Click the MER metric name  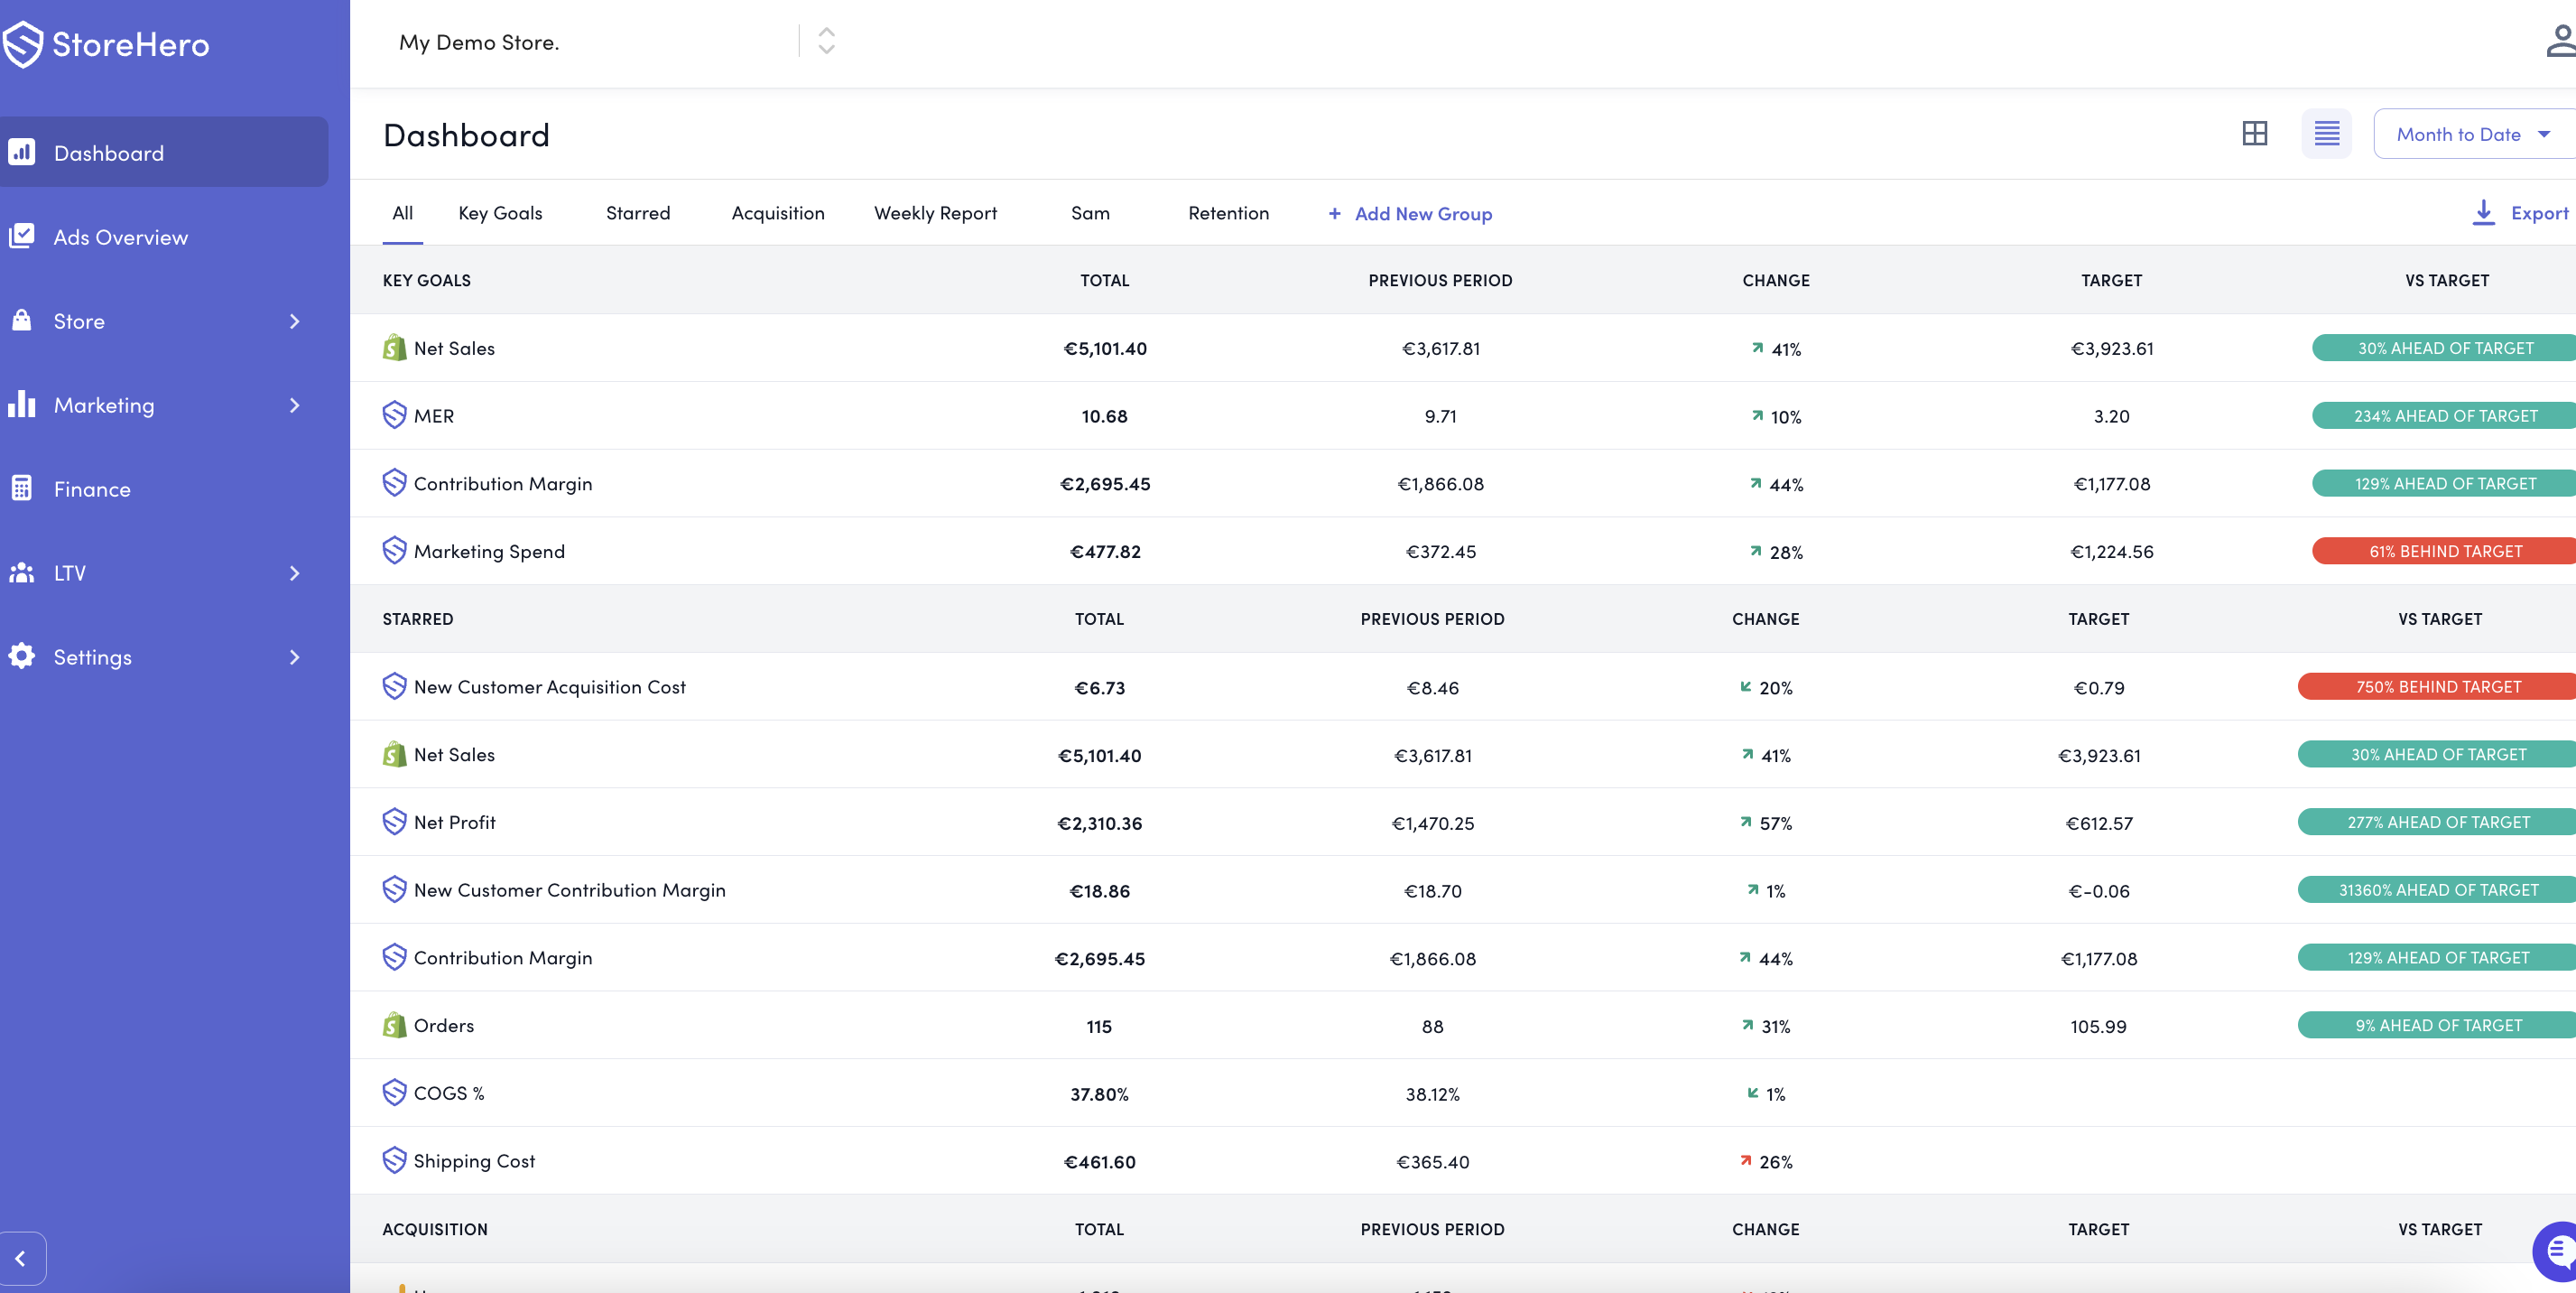click(434, 416)
